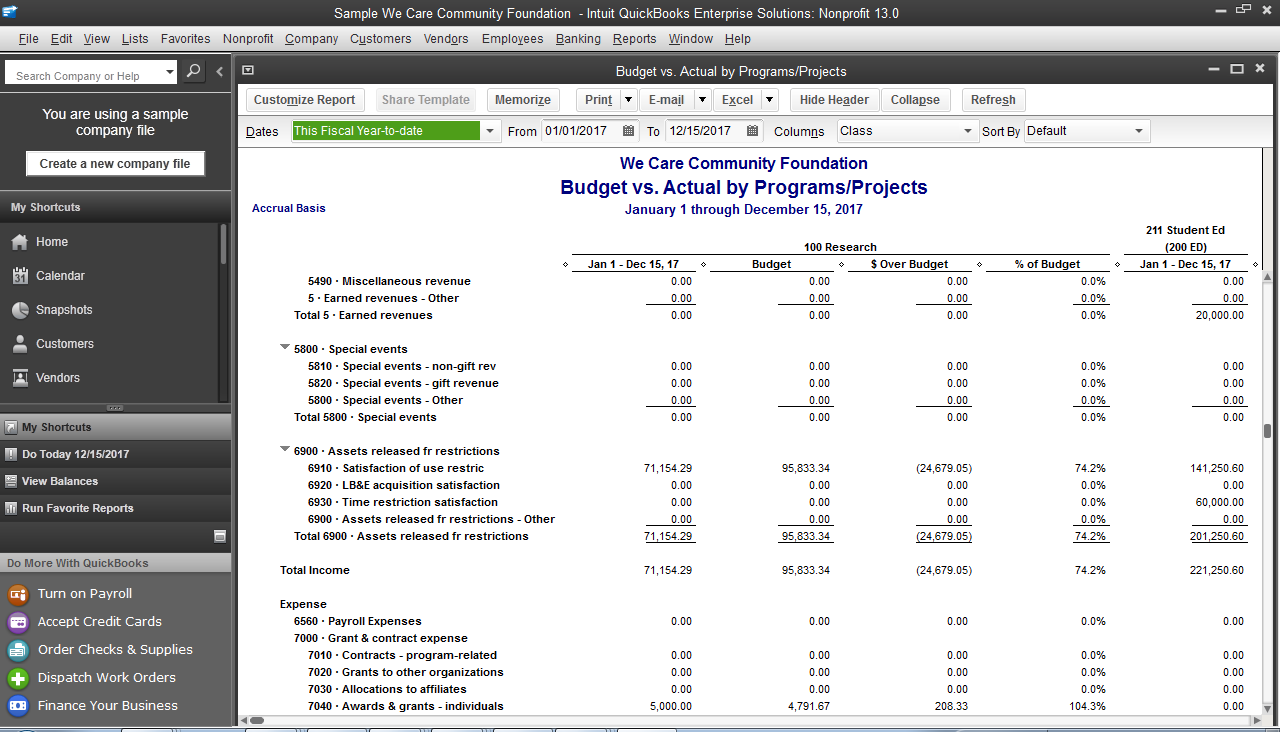Click the report window menu icon
Screen dimensions: 1280x732
(x=248, y=71)
